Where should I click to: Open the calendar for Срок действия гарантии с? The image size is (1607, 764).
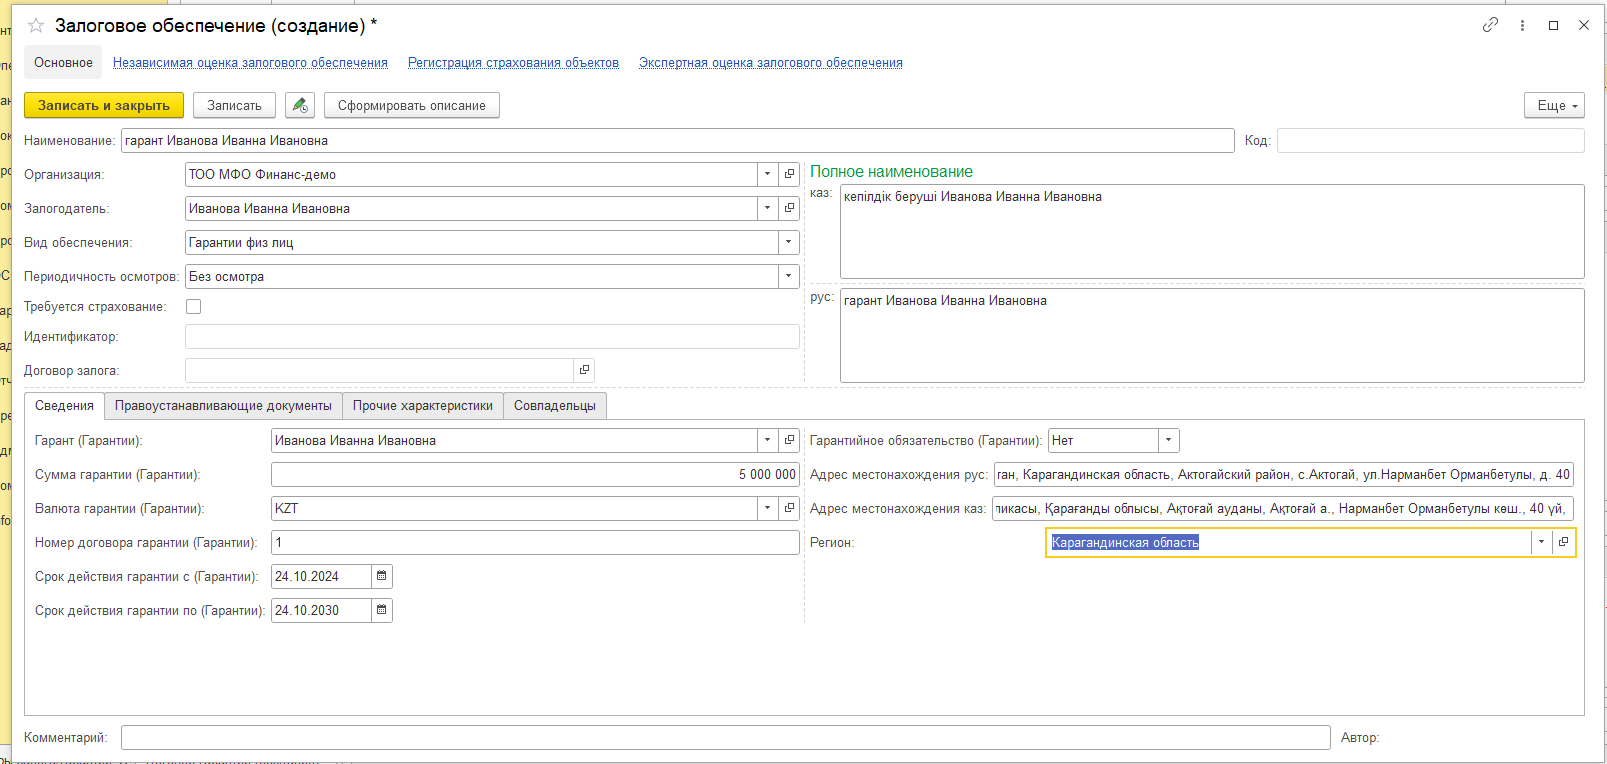(381, 576)
